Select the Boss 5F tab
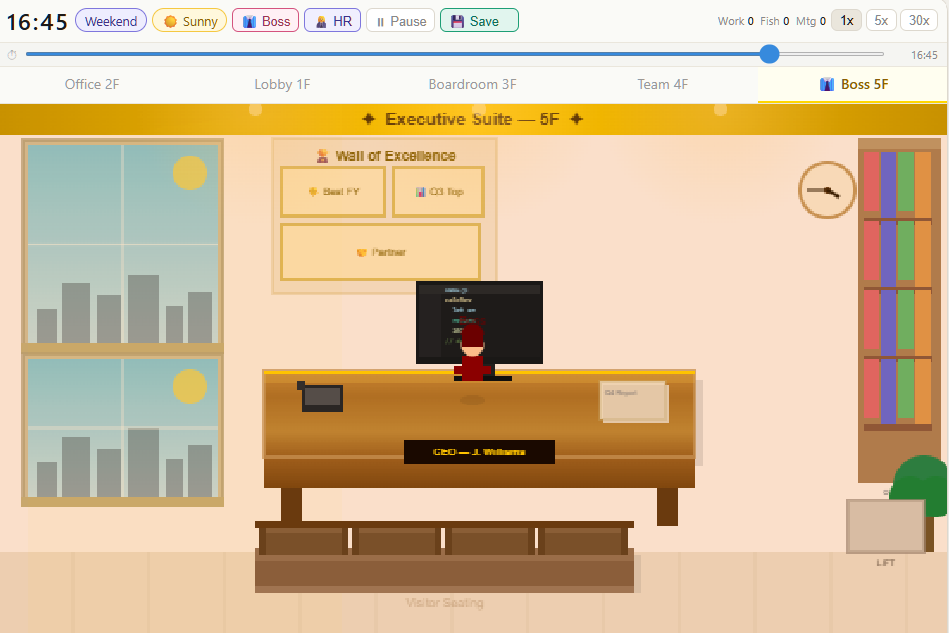 click(853, 84)
